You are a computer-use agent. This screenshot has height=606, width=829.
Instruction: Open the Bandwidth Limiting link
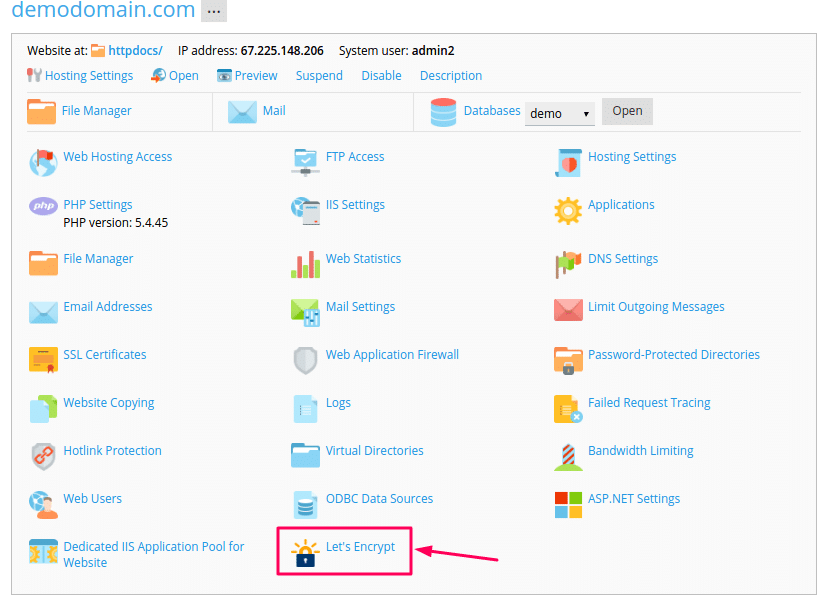[640, 451]
